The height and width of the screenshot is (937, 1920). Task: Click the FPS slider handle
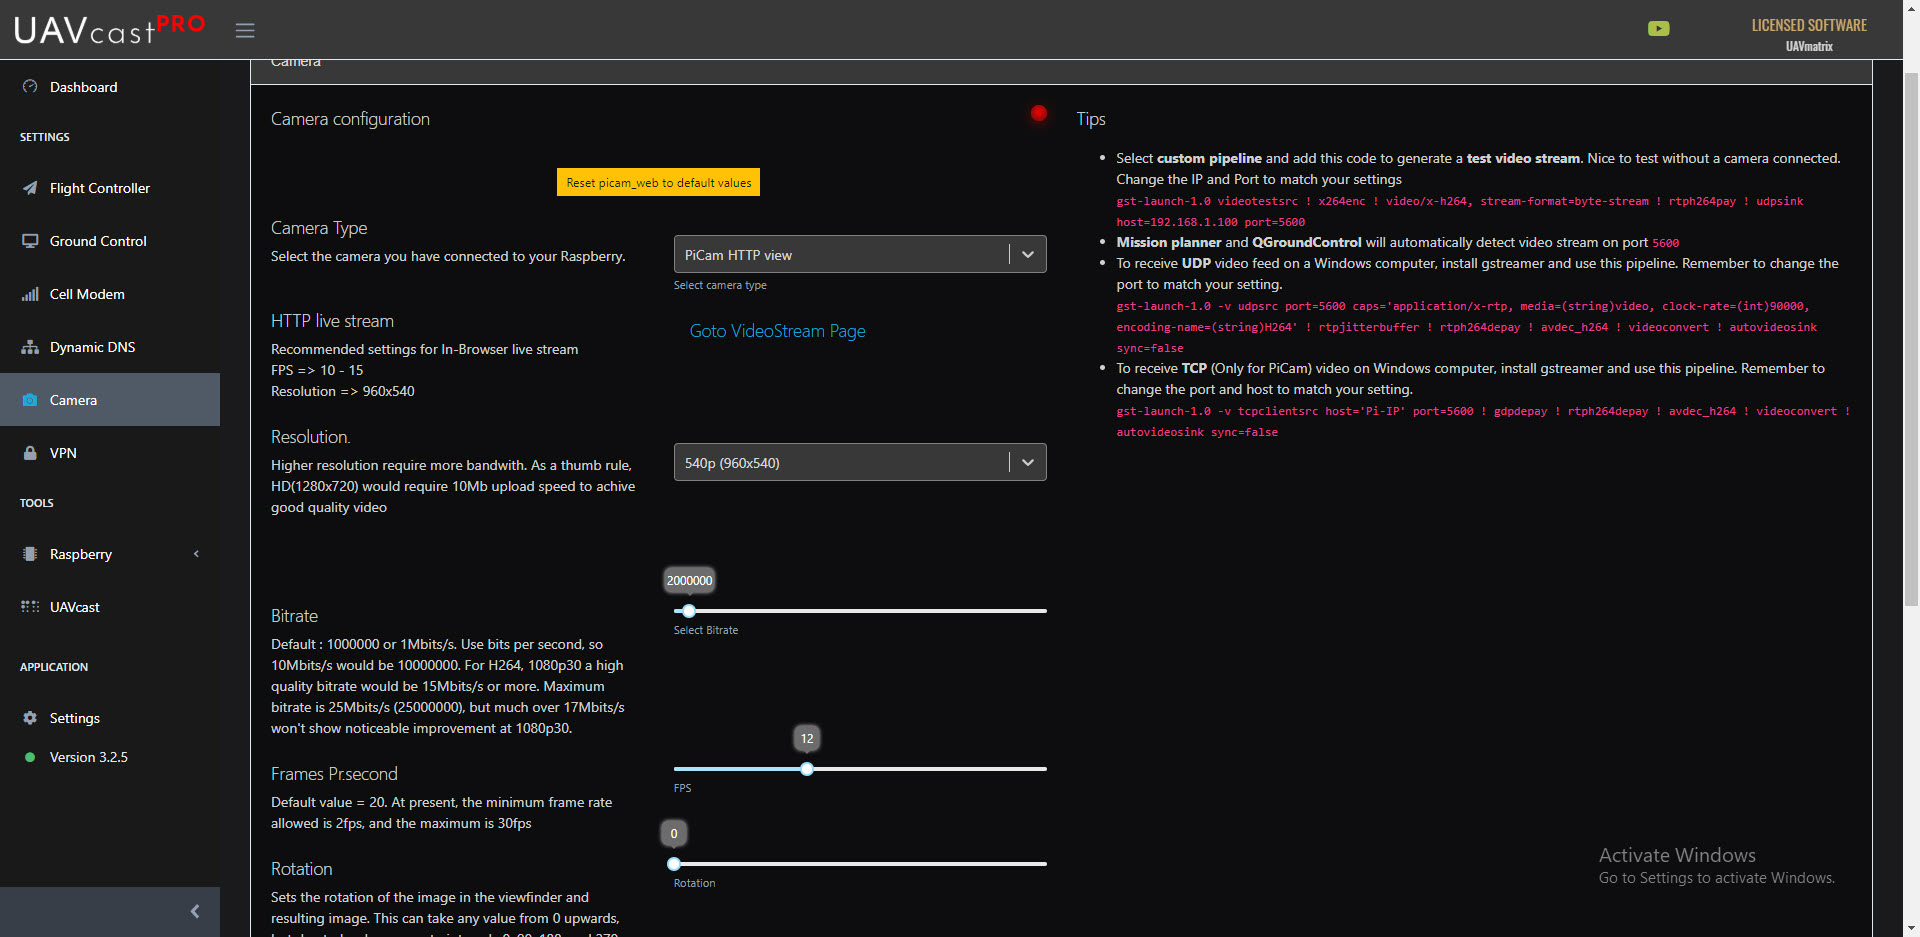pos(807,769)
